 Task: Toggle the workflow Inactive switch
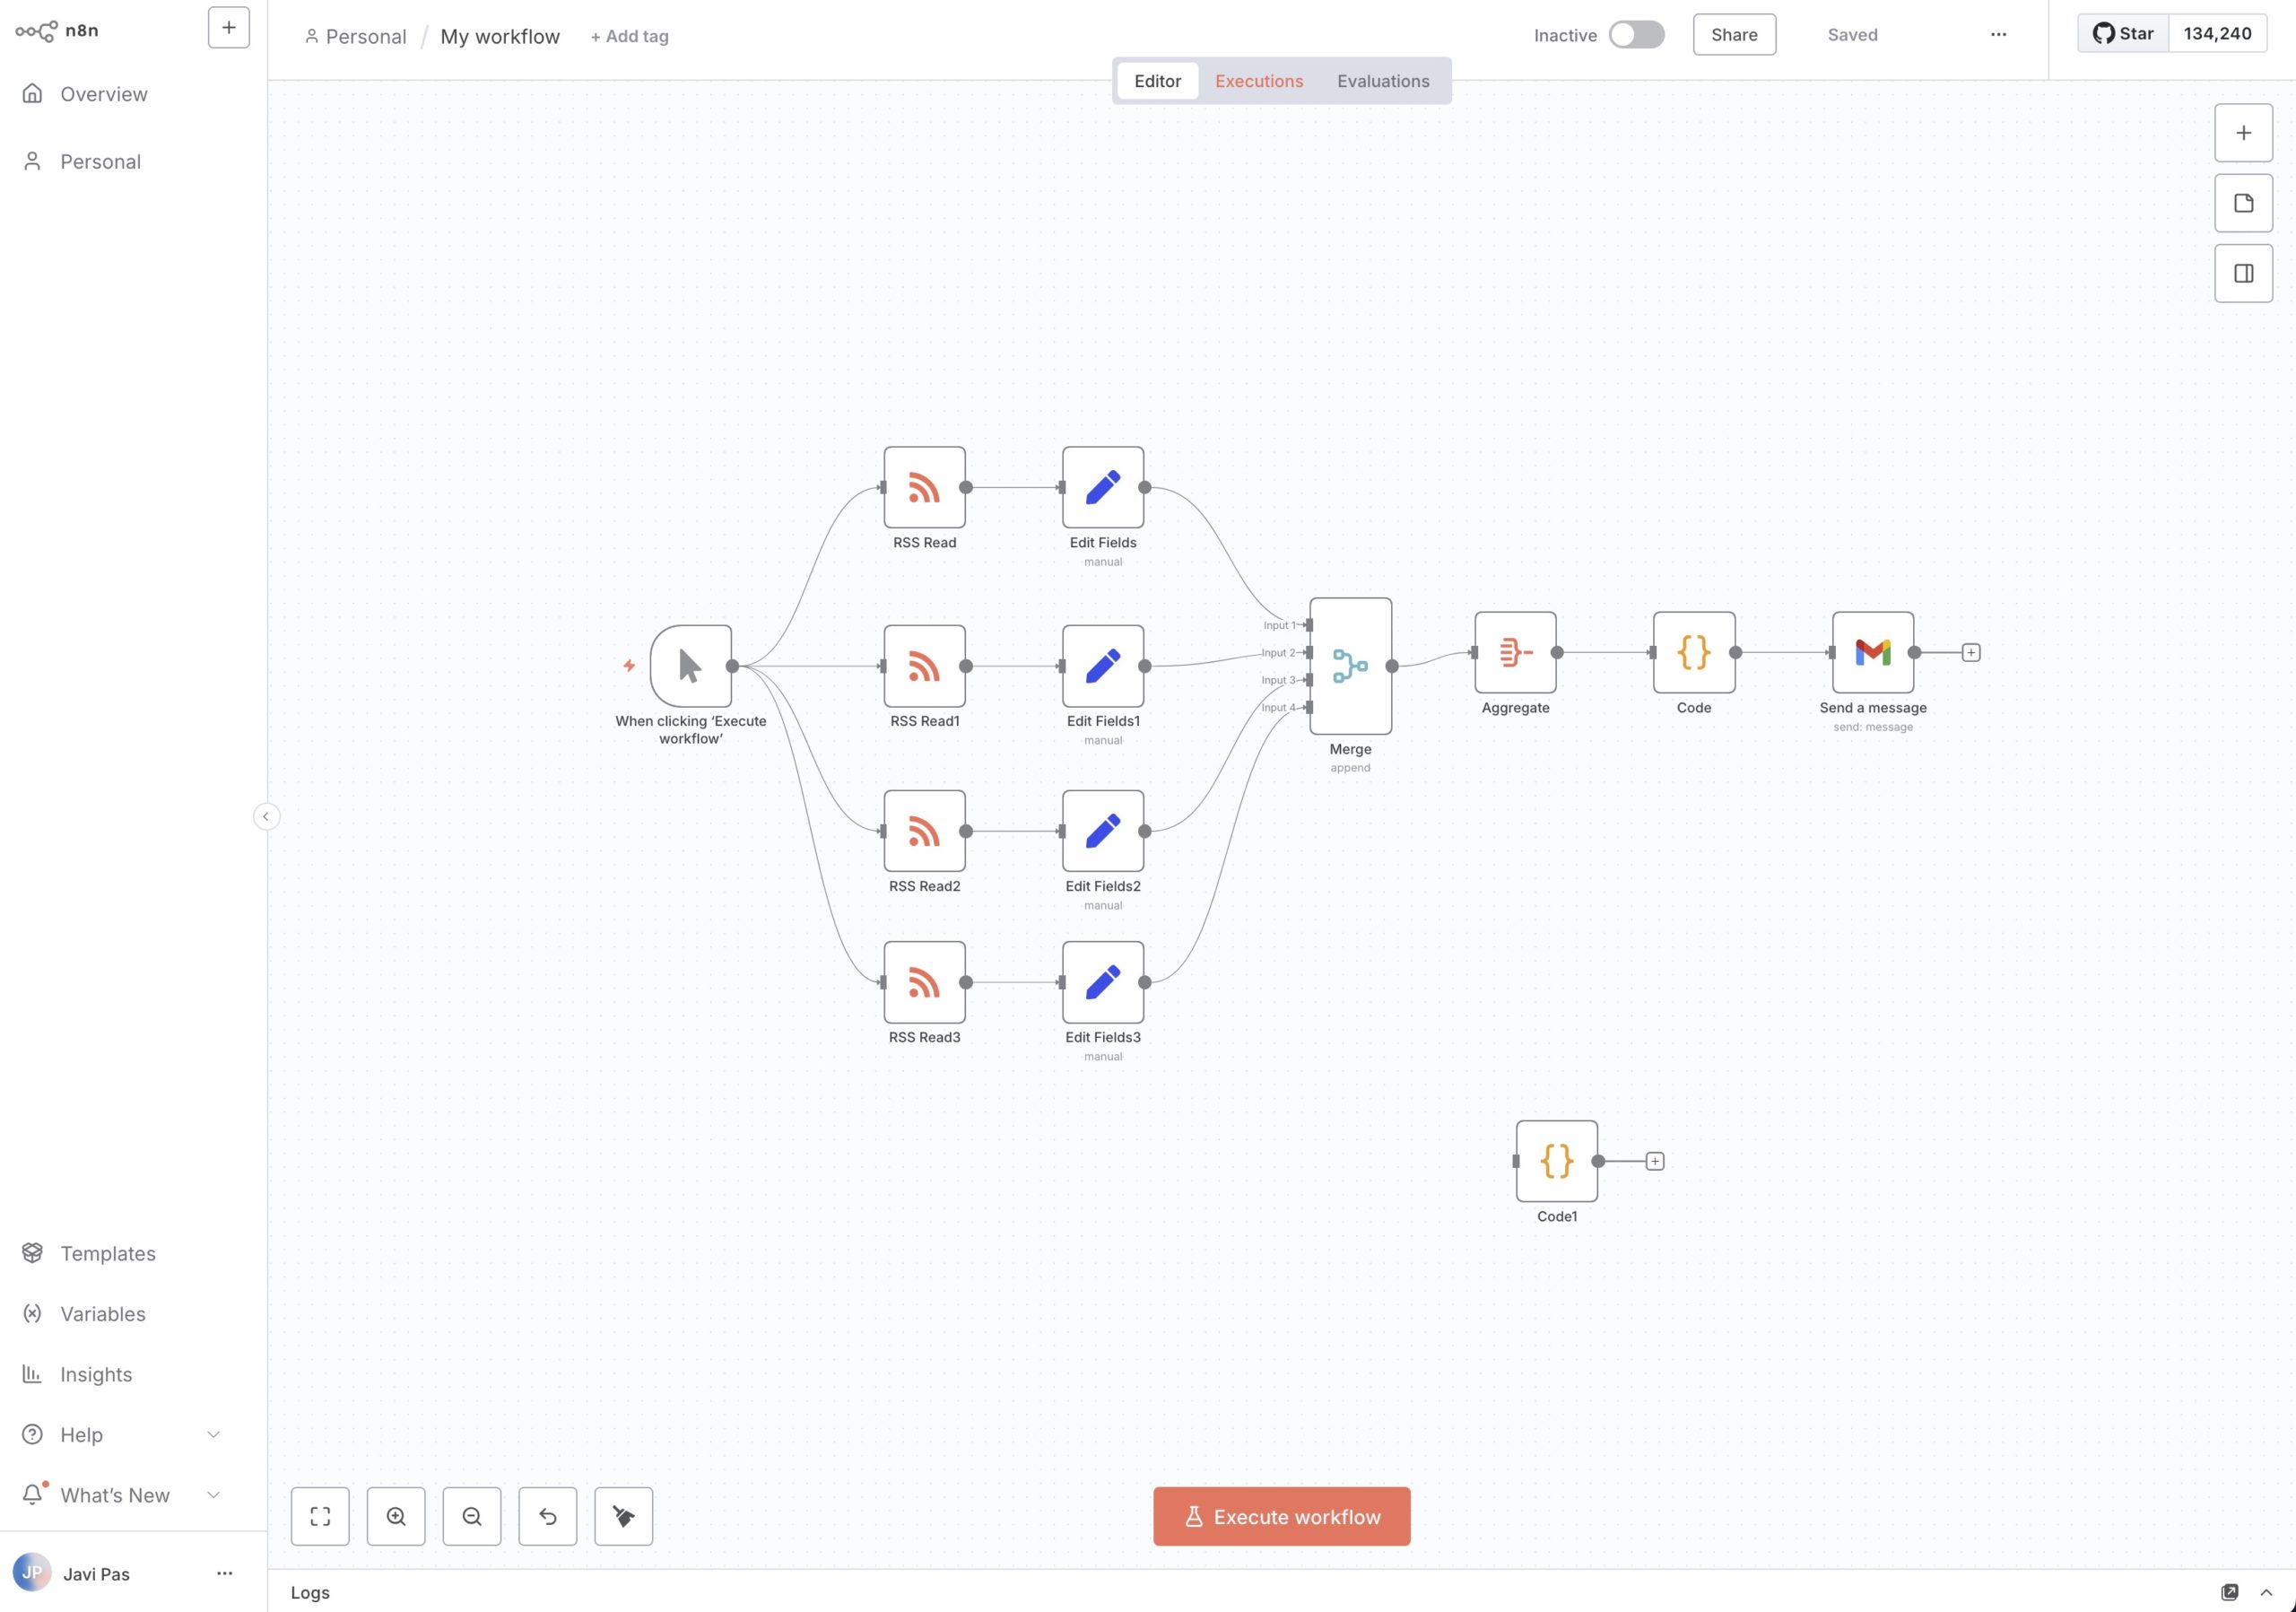[1636, 35]
